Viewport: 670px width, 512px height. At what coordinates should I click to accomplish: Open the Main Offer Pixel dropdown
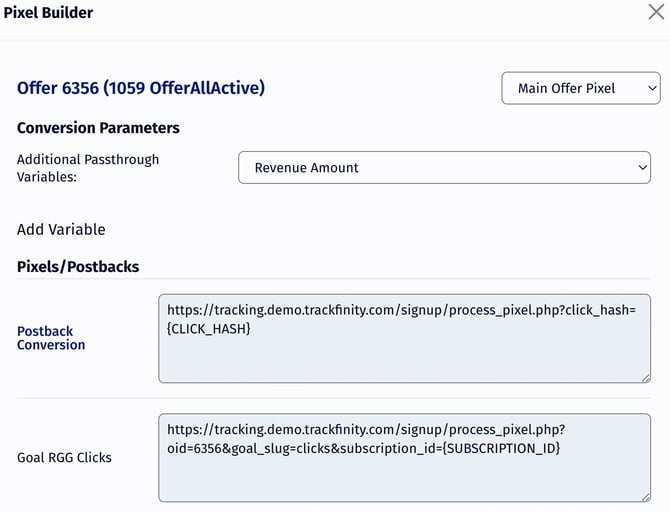click(x=580, y=88)
